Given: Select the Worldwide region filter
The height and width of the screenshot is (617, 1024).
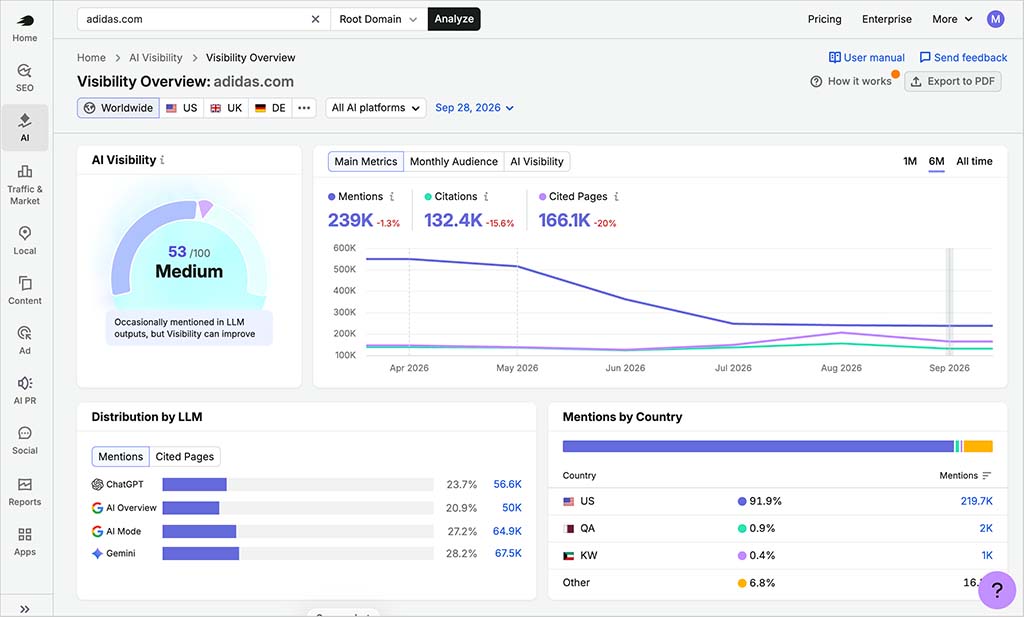Looking at the screenshot, I should click(x=118, y=108).
